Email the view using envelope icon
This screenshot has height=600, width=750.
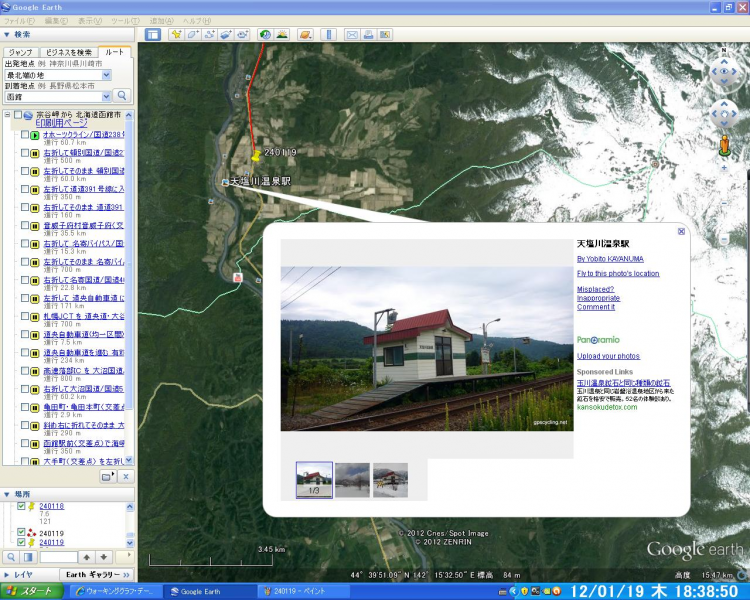352,34
